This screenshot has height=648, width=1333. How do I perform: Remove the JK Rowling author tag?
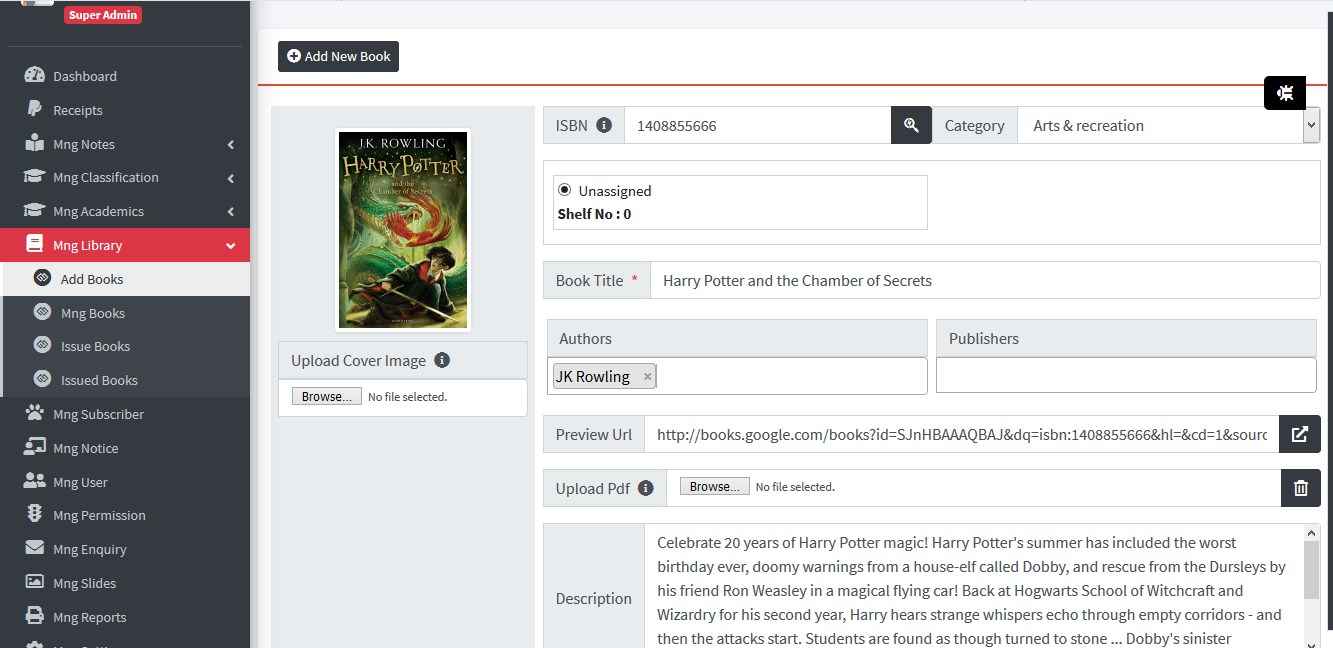point(647,376)
